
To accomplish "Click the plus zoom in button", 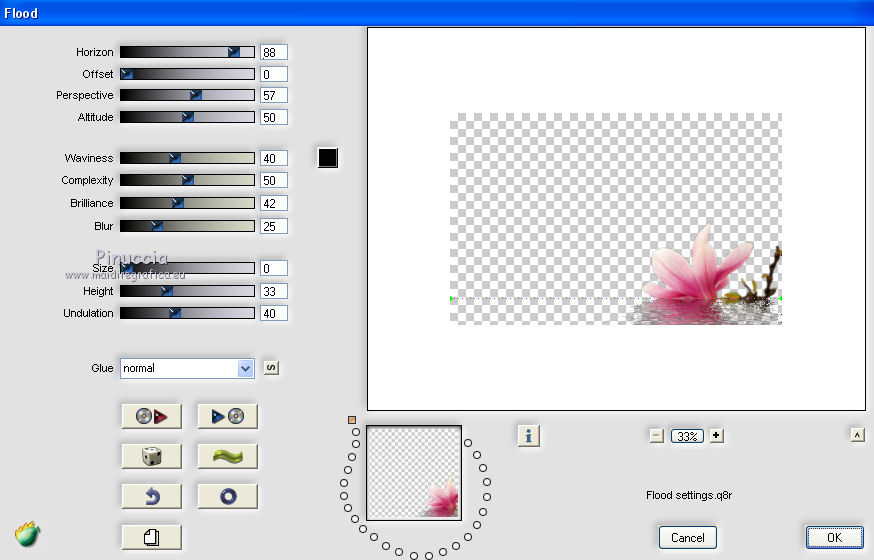I will pos(717,435).
